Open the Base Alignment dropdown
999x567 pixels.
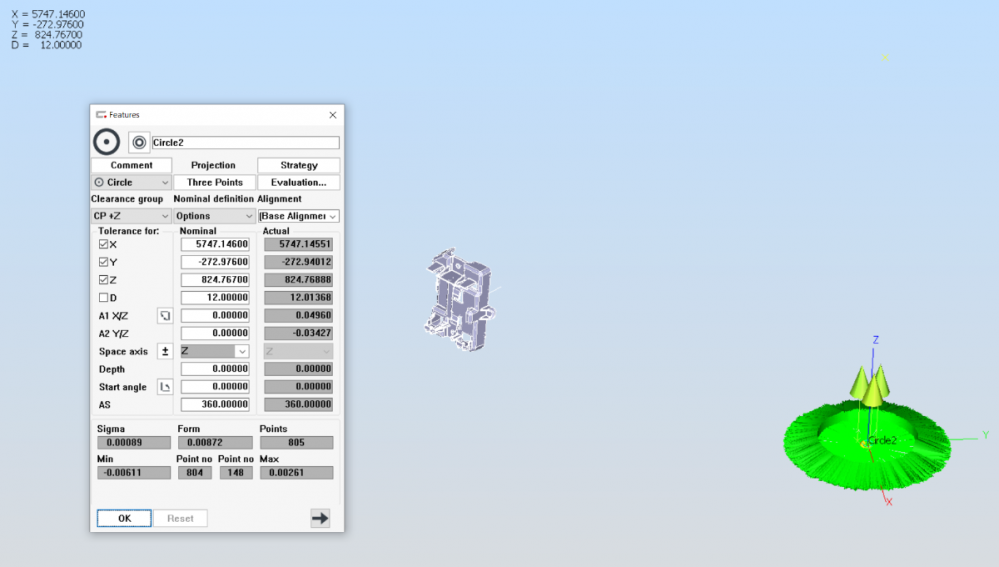click(x=298, y=216)
